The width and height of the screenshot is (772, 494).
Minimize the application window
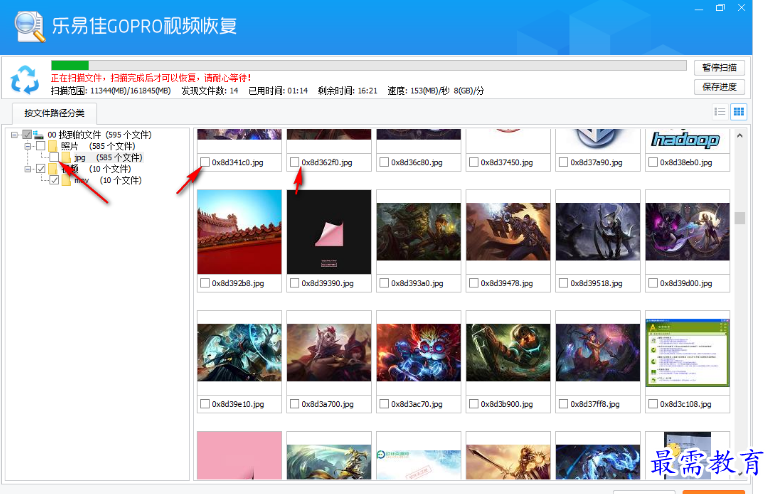(699, 8)
